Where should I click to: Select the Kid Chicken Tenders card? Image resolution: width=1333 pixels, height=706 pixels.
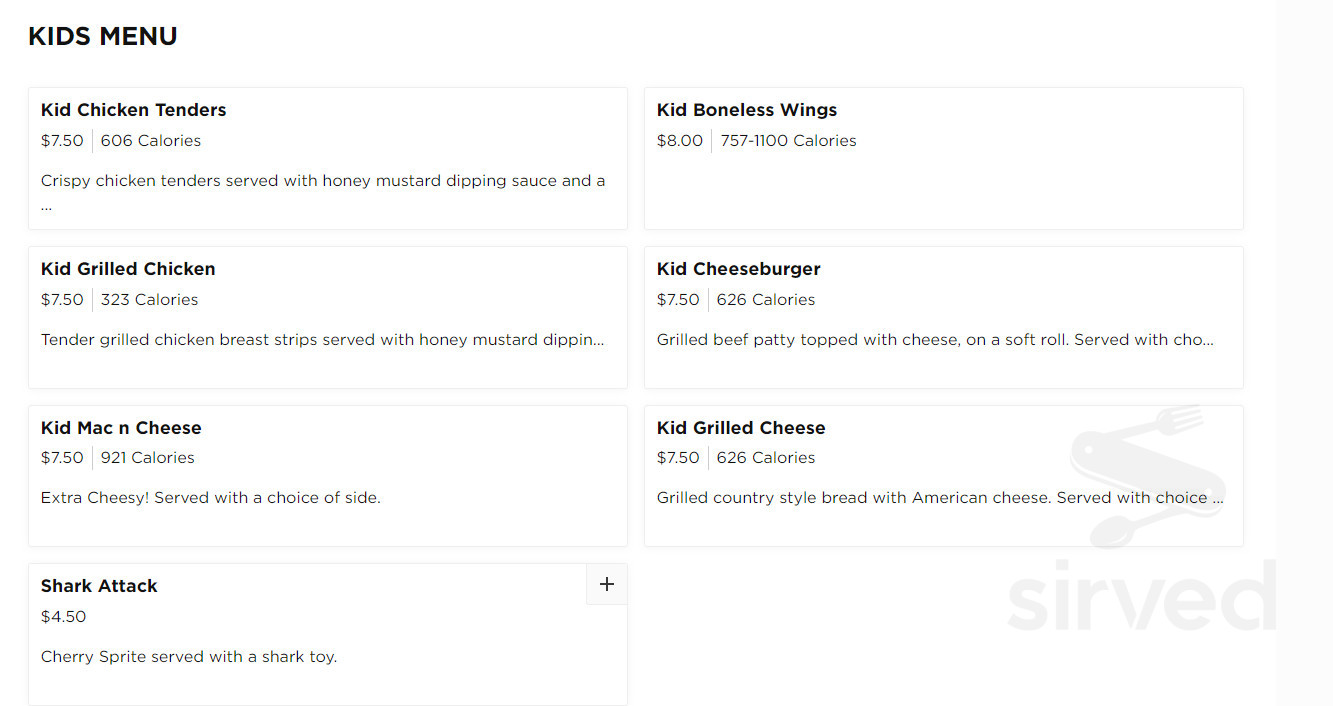(x=328, y=158)
